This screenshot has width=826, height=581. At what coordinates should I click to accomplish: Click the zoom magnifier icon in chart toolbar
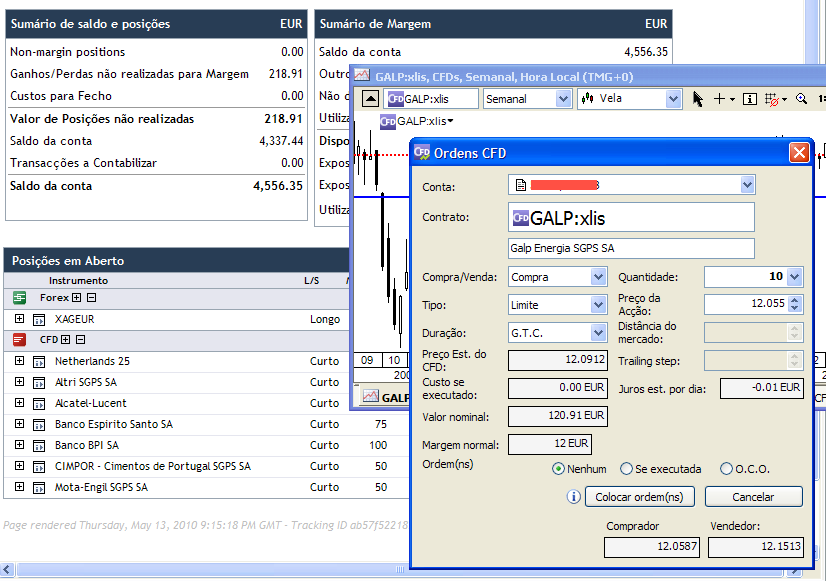click(801, 99)
